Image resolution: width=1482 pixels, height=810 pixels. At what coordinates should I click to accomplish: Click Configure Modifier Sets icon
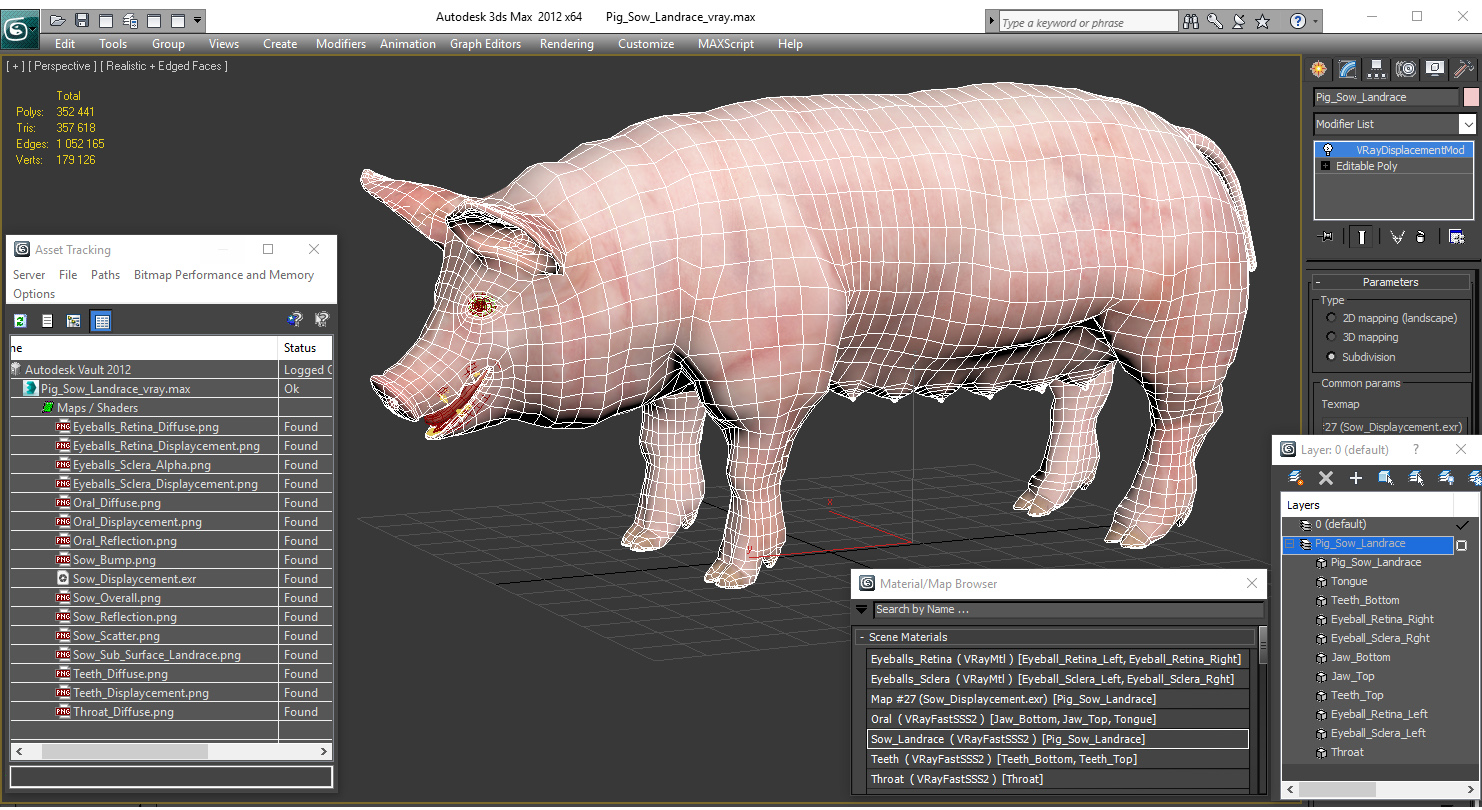pyautogui.click(x=1456, y=237)
